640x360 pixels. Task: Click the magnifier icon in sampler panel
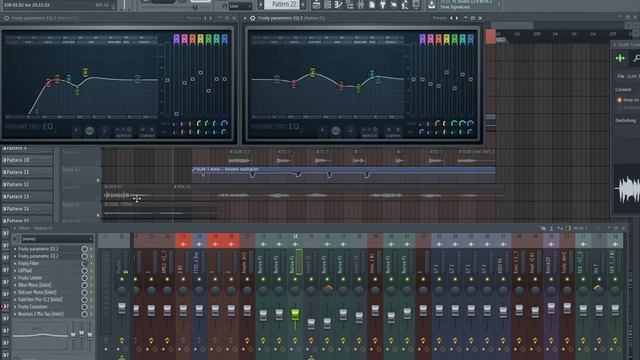click(x=636, y=58)
